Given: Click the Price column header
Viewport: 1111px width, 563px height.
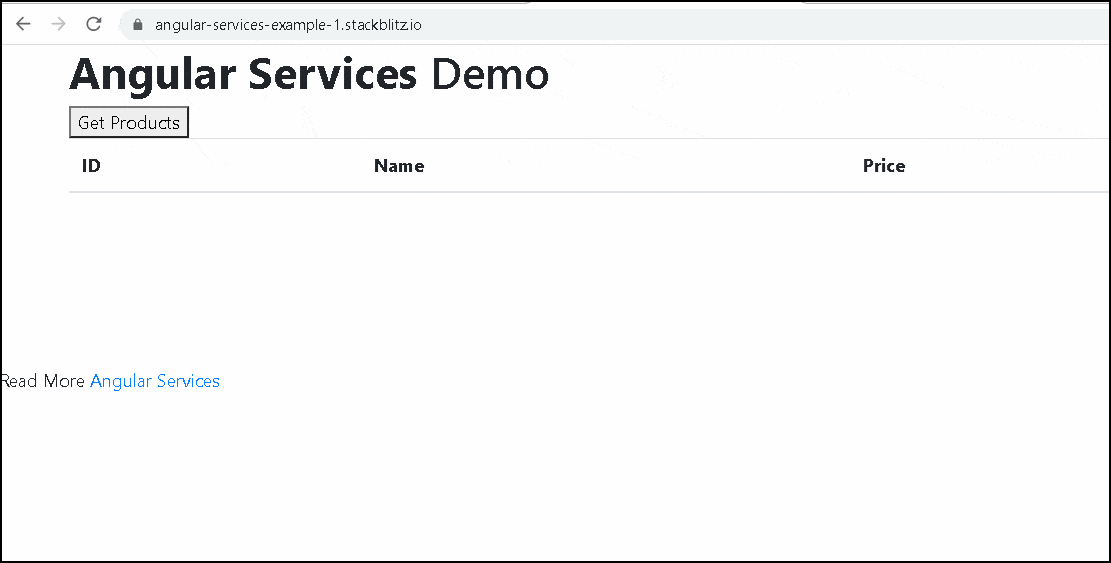Looking at the screenshot, I should tap(884, 166).
